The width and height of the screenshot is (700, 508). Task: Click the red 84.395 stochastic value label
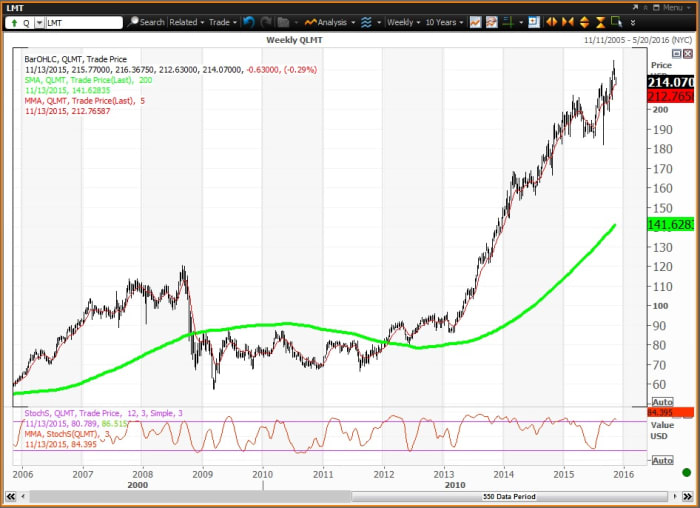[671, 412]
